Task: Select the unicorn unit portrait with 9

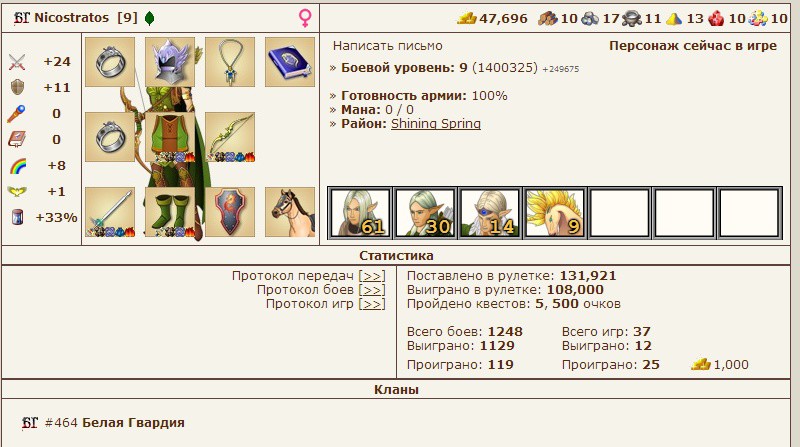Action: [555, 213]
